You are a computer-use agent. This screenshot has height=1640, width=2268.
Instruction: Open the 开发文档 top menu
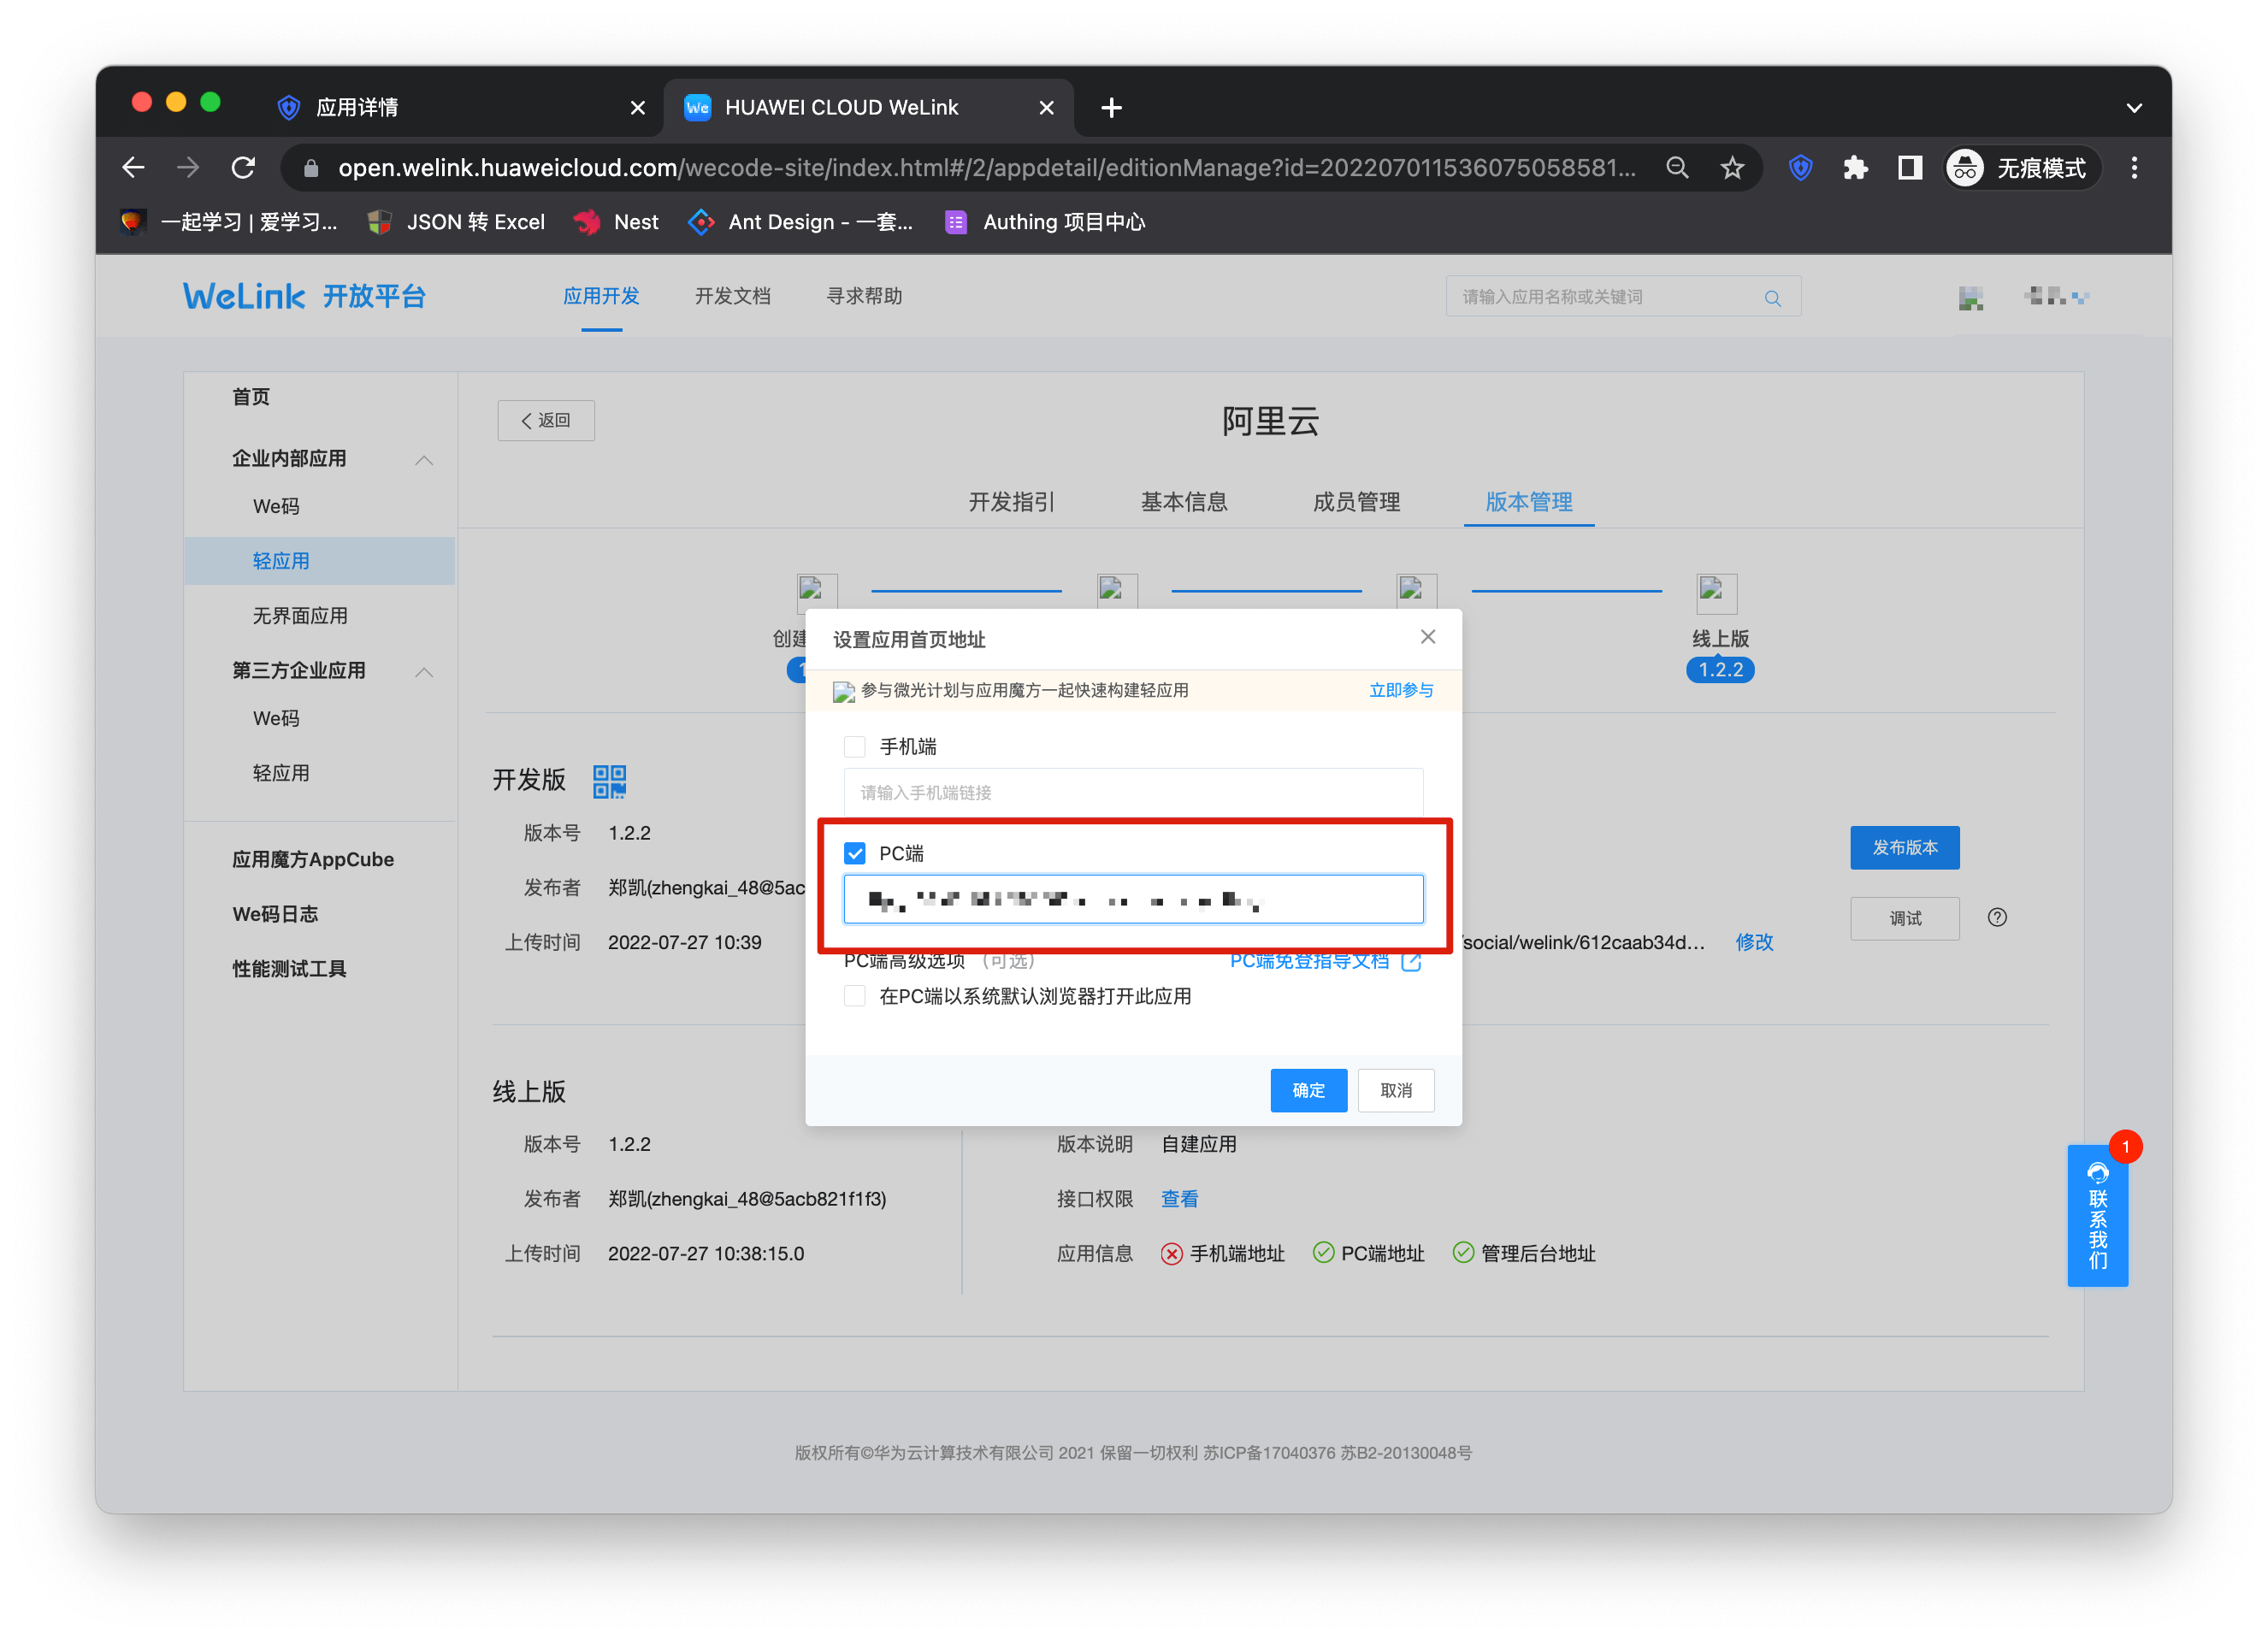pyautogui.click(x=732, y=296)
